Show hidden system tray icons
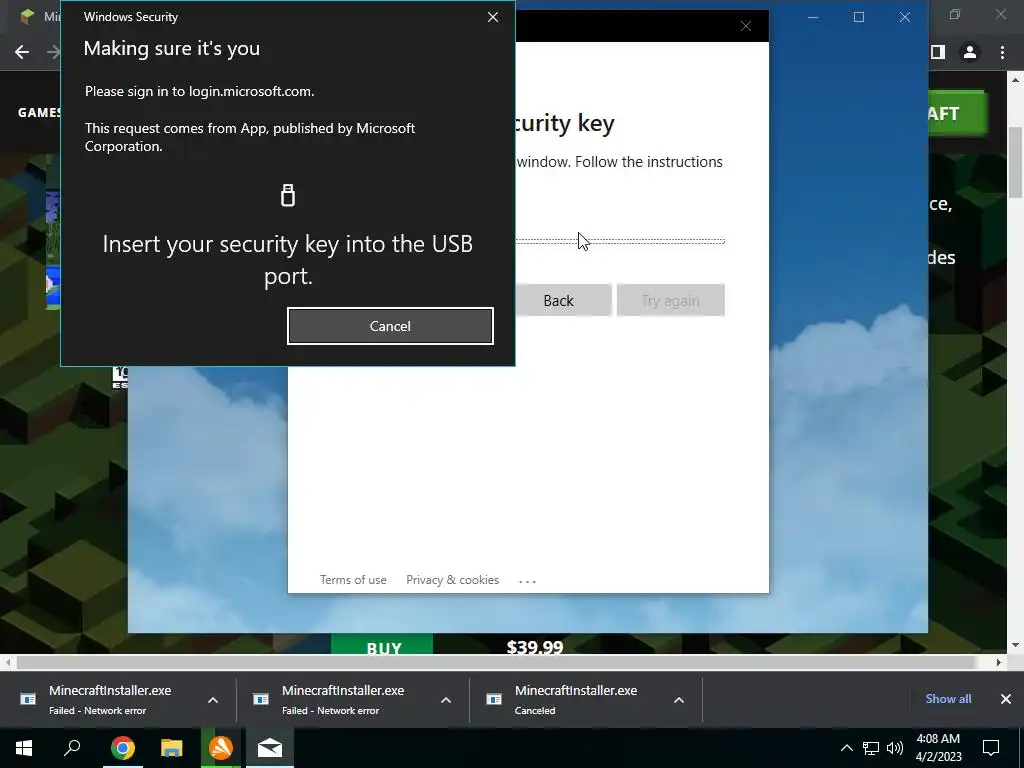Viewport: 1024px width, 768px height. (x=846, y=748)
